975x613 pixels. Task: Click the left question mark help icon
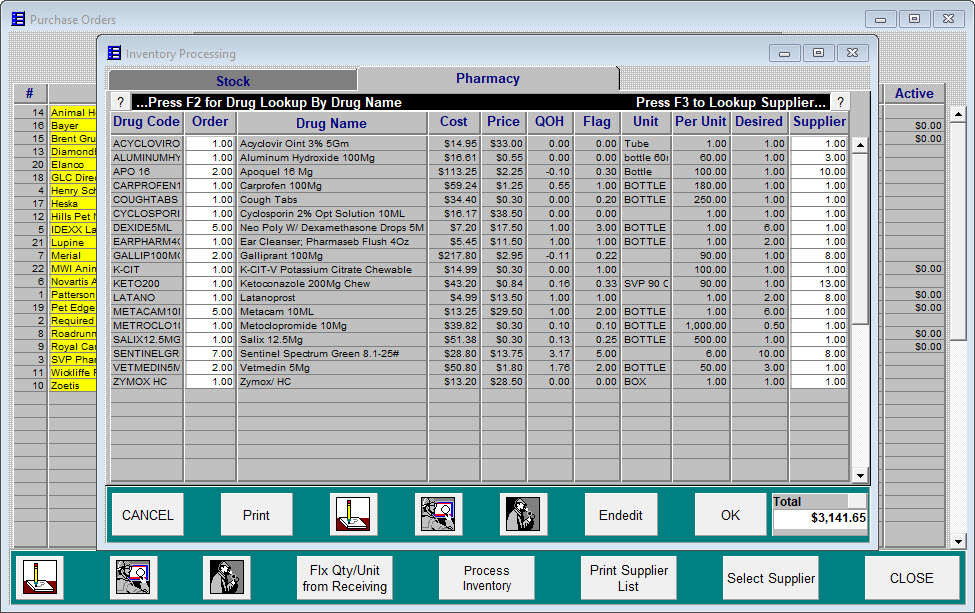[x=121, y=102]
